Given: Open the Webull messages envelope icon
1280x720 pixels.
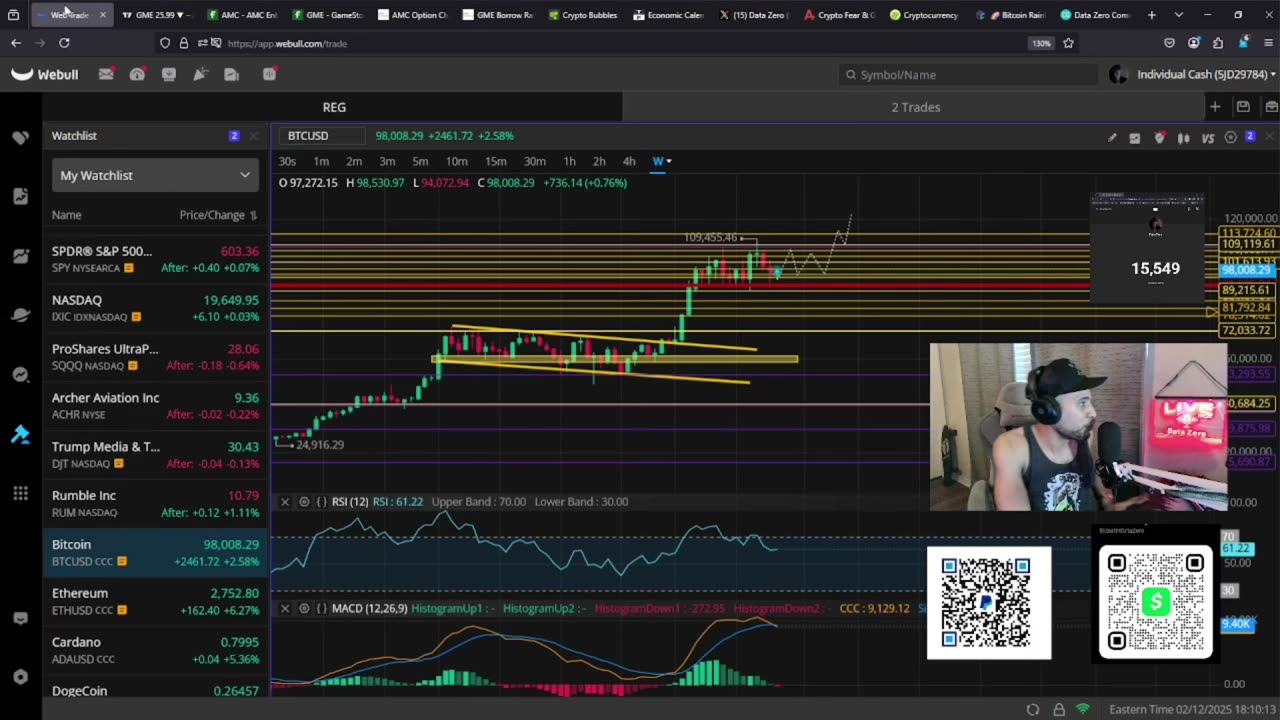Looking at the screenshot, I should tap(106, 74).
